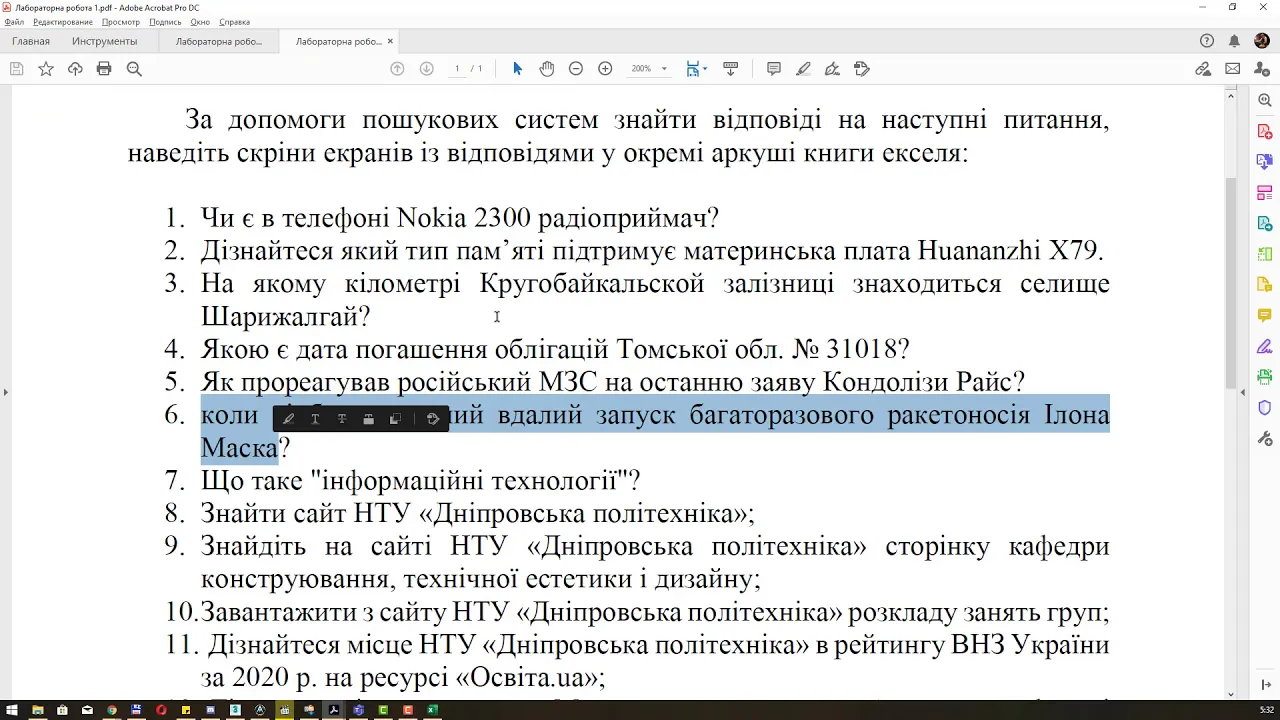Select the arrow selection tool
This screenshot has height=720, width=1280.
click(x=517, y=69)
